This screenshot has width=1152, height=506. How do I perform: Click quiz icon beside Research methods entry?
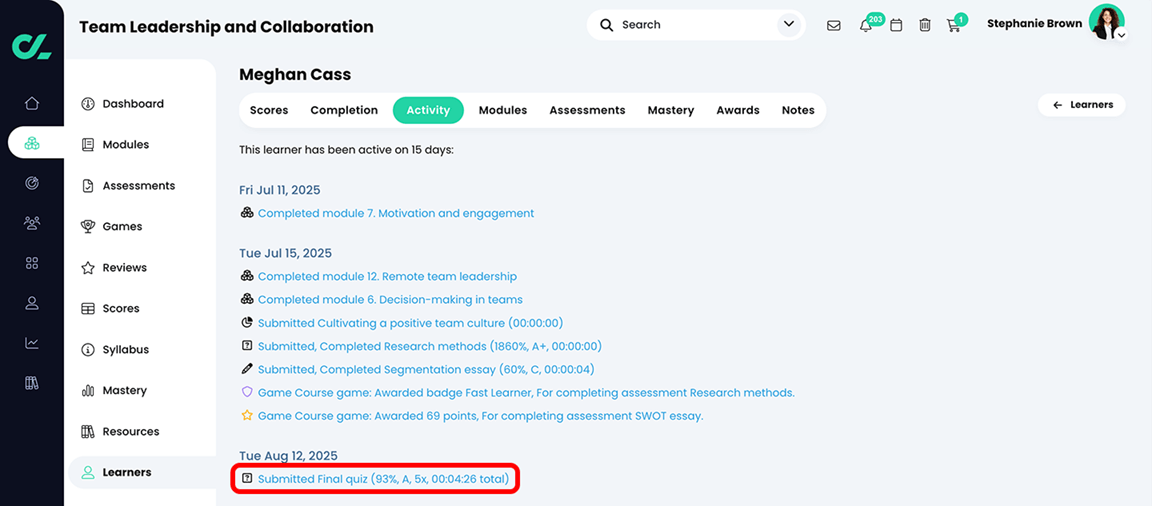click(x=247, y=346)
